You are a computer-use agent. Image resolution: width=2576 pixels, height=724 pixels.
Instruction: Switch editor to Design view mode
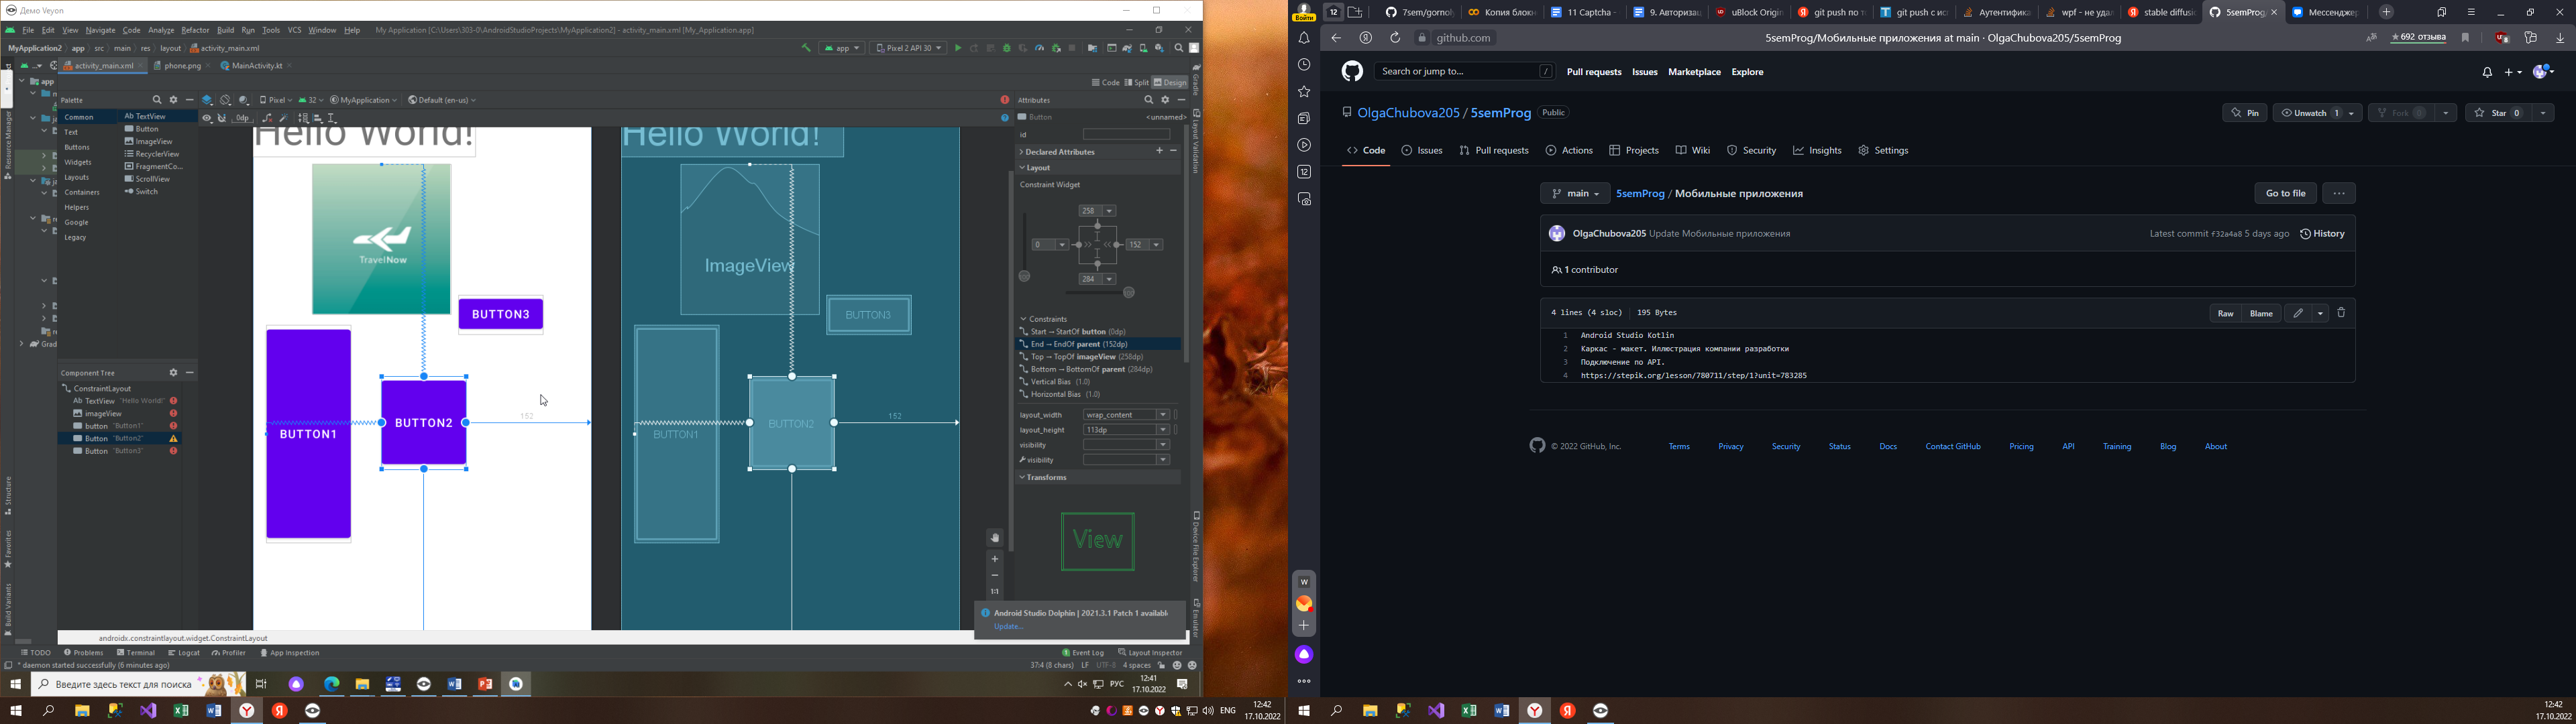[x=1170, y=83]
